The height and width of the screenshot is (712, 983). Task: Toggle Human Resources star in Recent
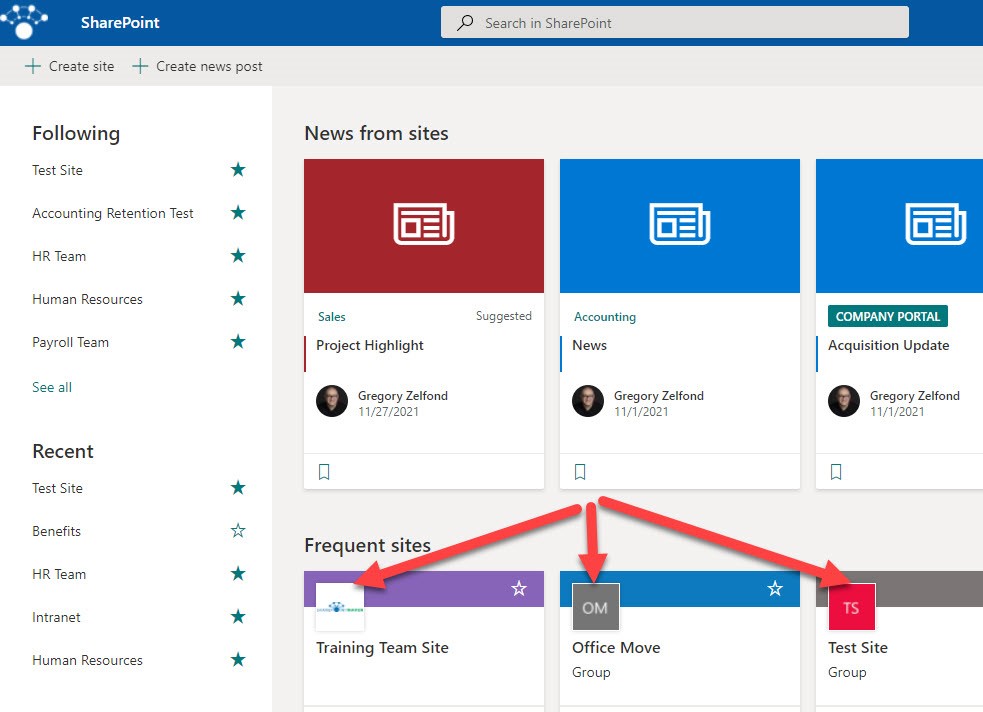238,659
